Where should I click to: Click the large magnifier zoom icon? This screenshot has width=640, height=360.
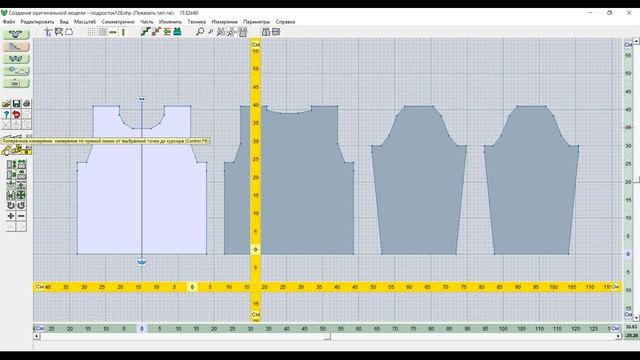click(200, 32)
